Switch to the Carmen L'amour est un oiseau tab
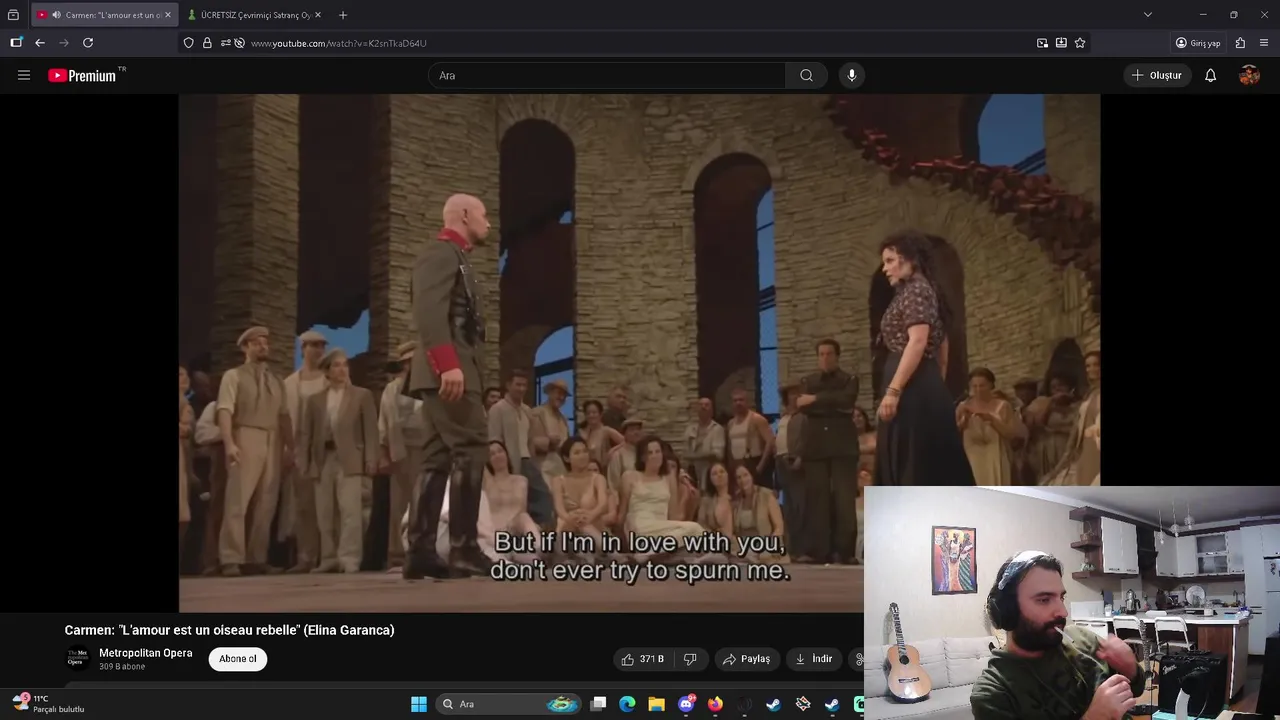This screenshot has height=720, width=1280. [105, 15]
